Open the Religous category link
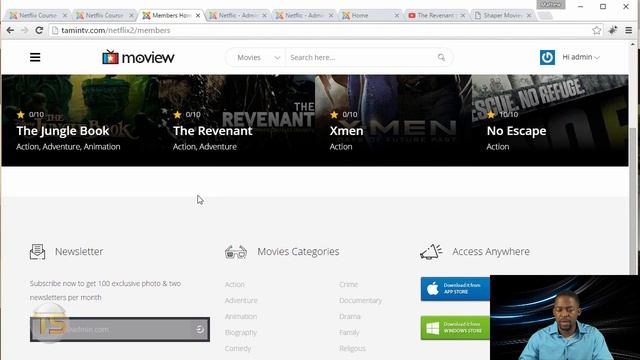The width and height of the screenshot is (640, 360). point(352,349)
